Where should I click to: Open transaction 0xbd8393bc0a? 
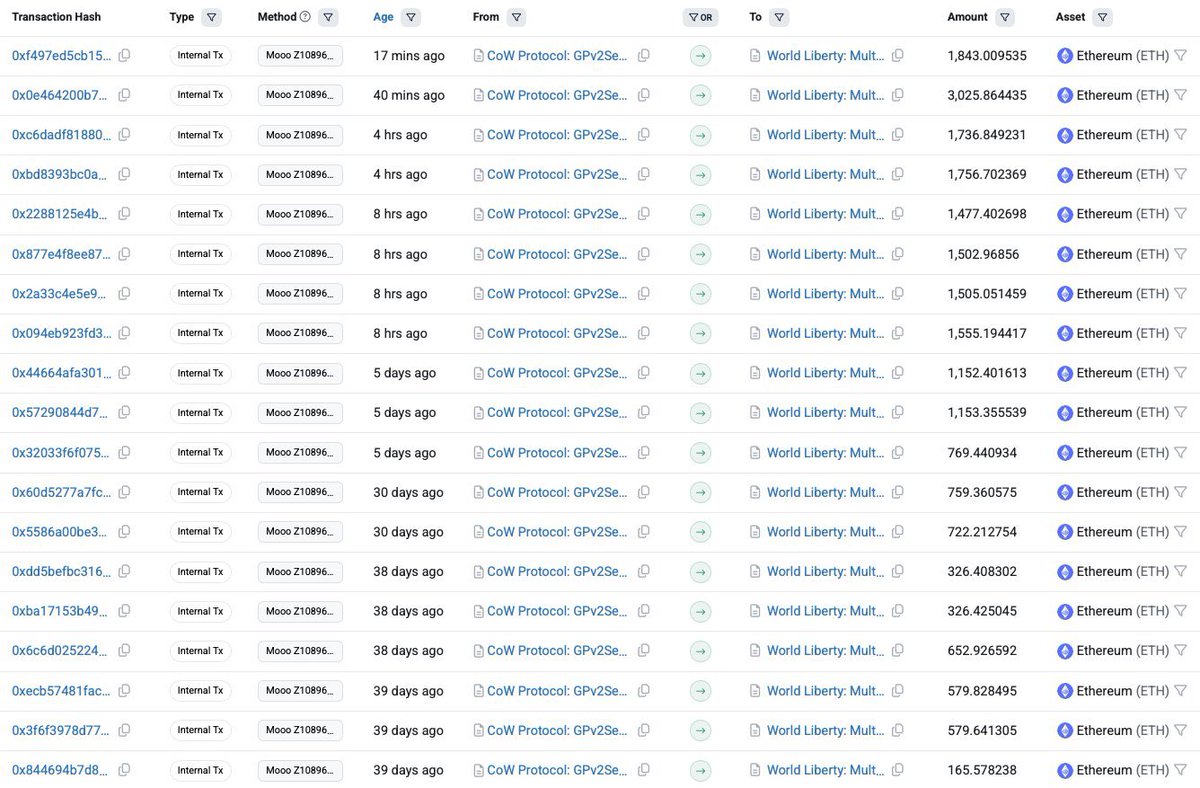(x=60, y=174)
